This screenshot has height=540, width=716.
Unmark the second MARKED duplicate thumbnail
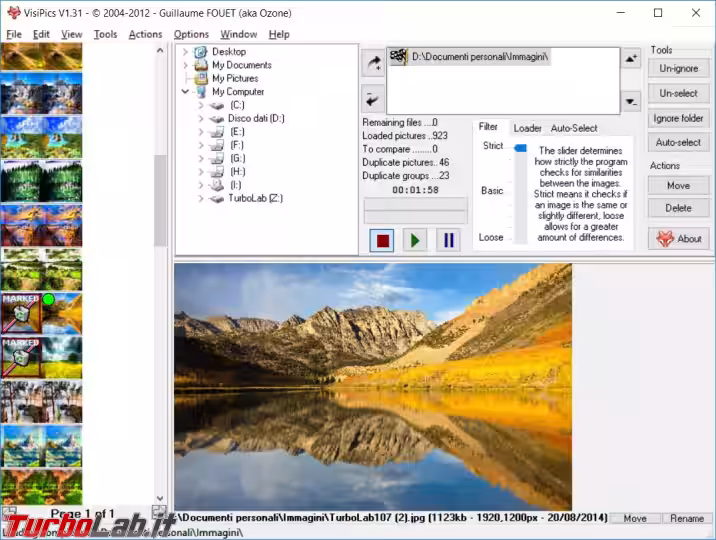20,356
